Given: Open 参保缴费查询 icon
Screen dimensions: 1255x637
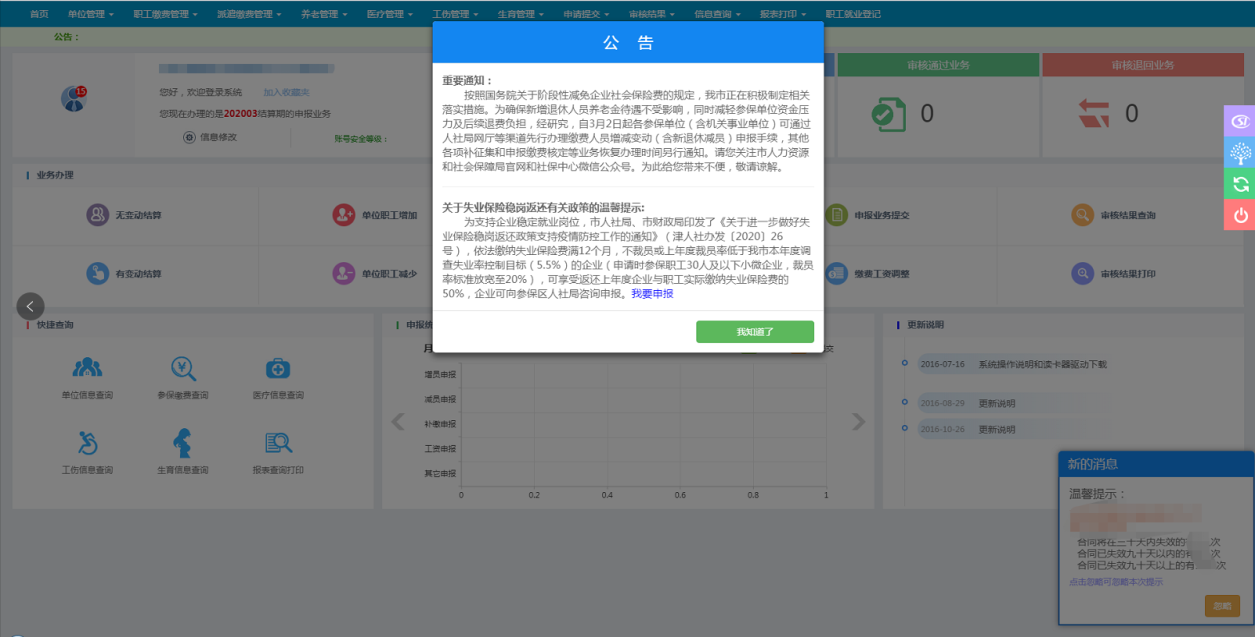Looking at the screenshot, I should point(183,368).
